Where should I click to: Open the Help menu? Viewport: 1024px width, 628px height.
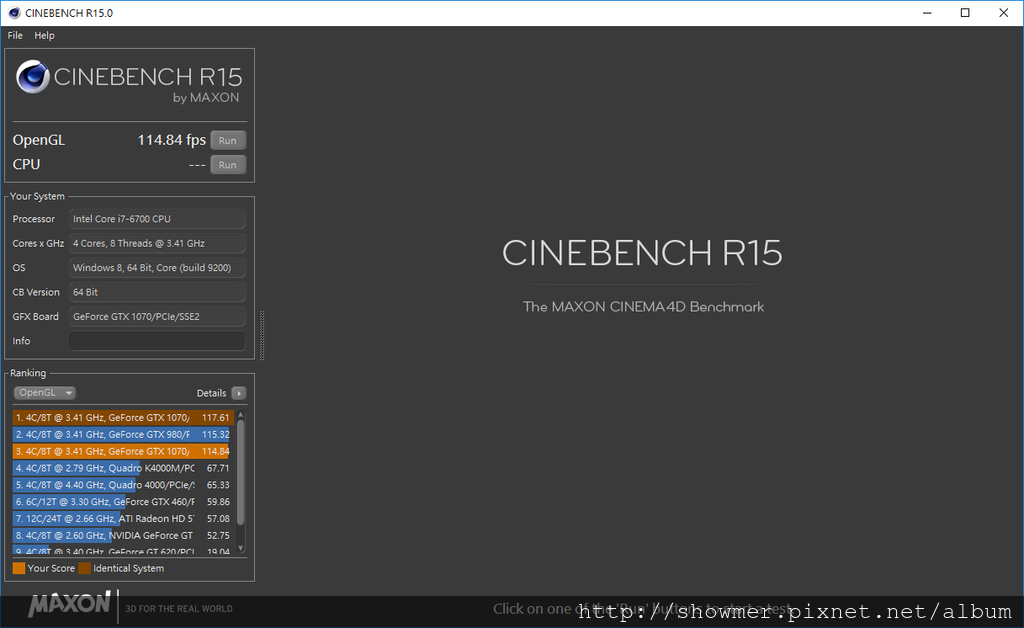pos(44,35)
